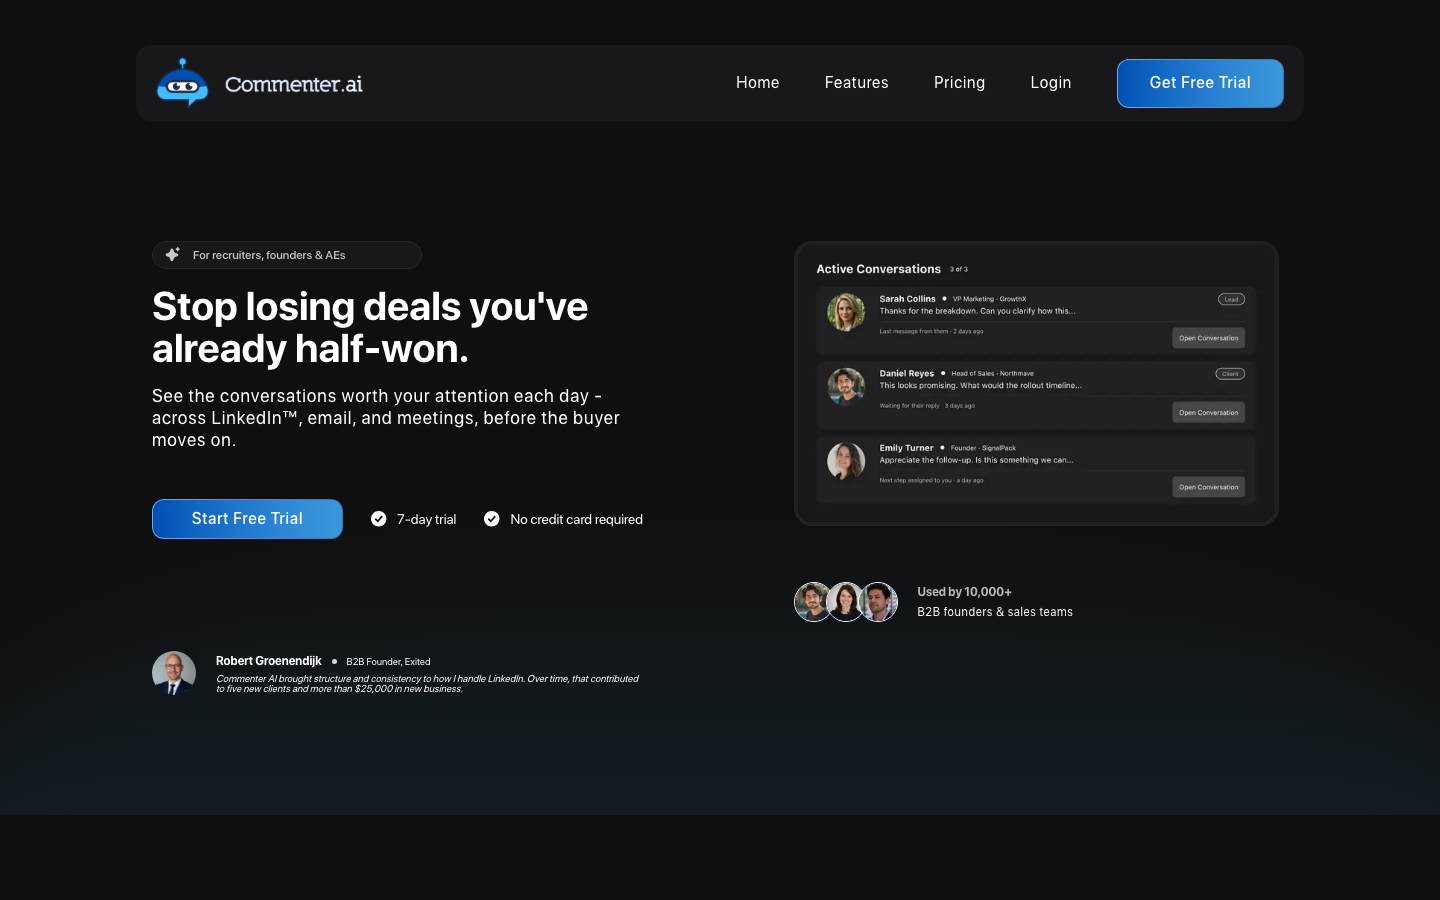Click the Start Free Trial button
Screen dimensions: 1440x900
coord(247,519)
